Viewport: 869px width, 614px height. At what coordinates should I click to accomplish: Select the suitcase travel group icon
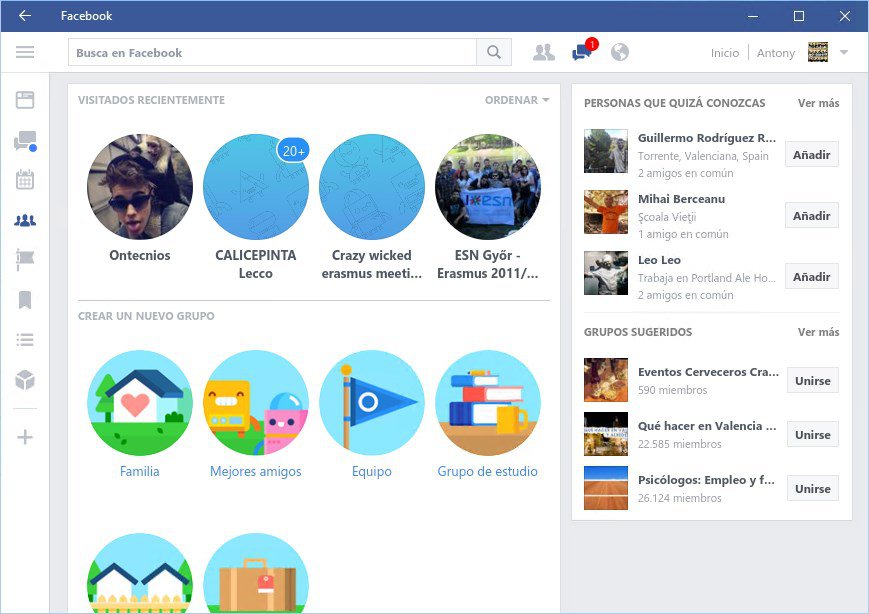pyautogui.click(x=255, y=573)
